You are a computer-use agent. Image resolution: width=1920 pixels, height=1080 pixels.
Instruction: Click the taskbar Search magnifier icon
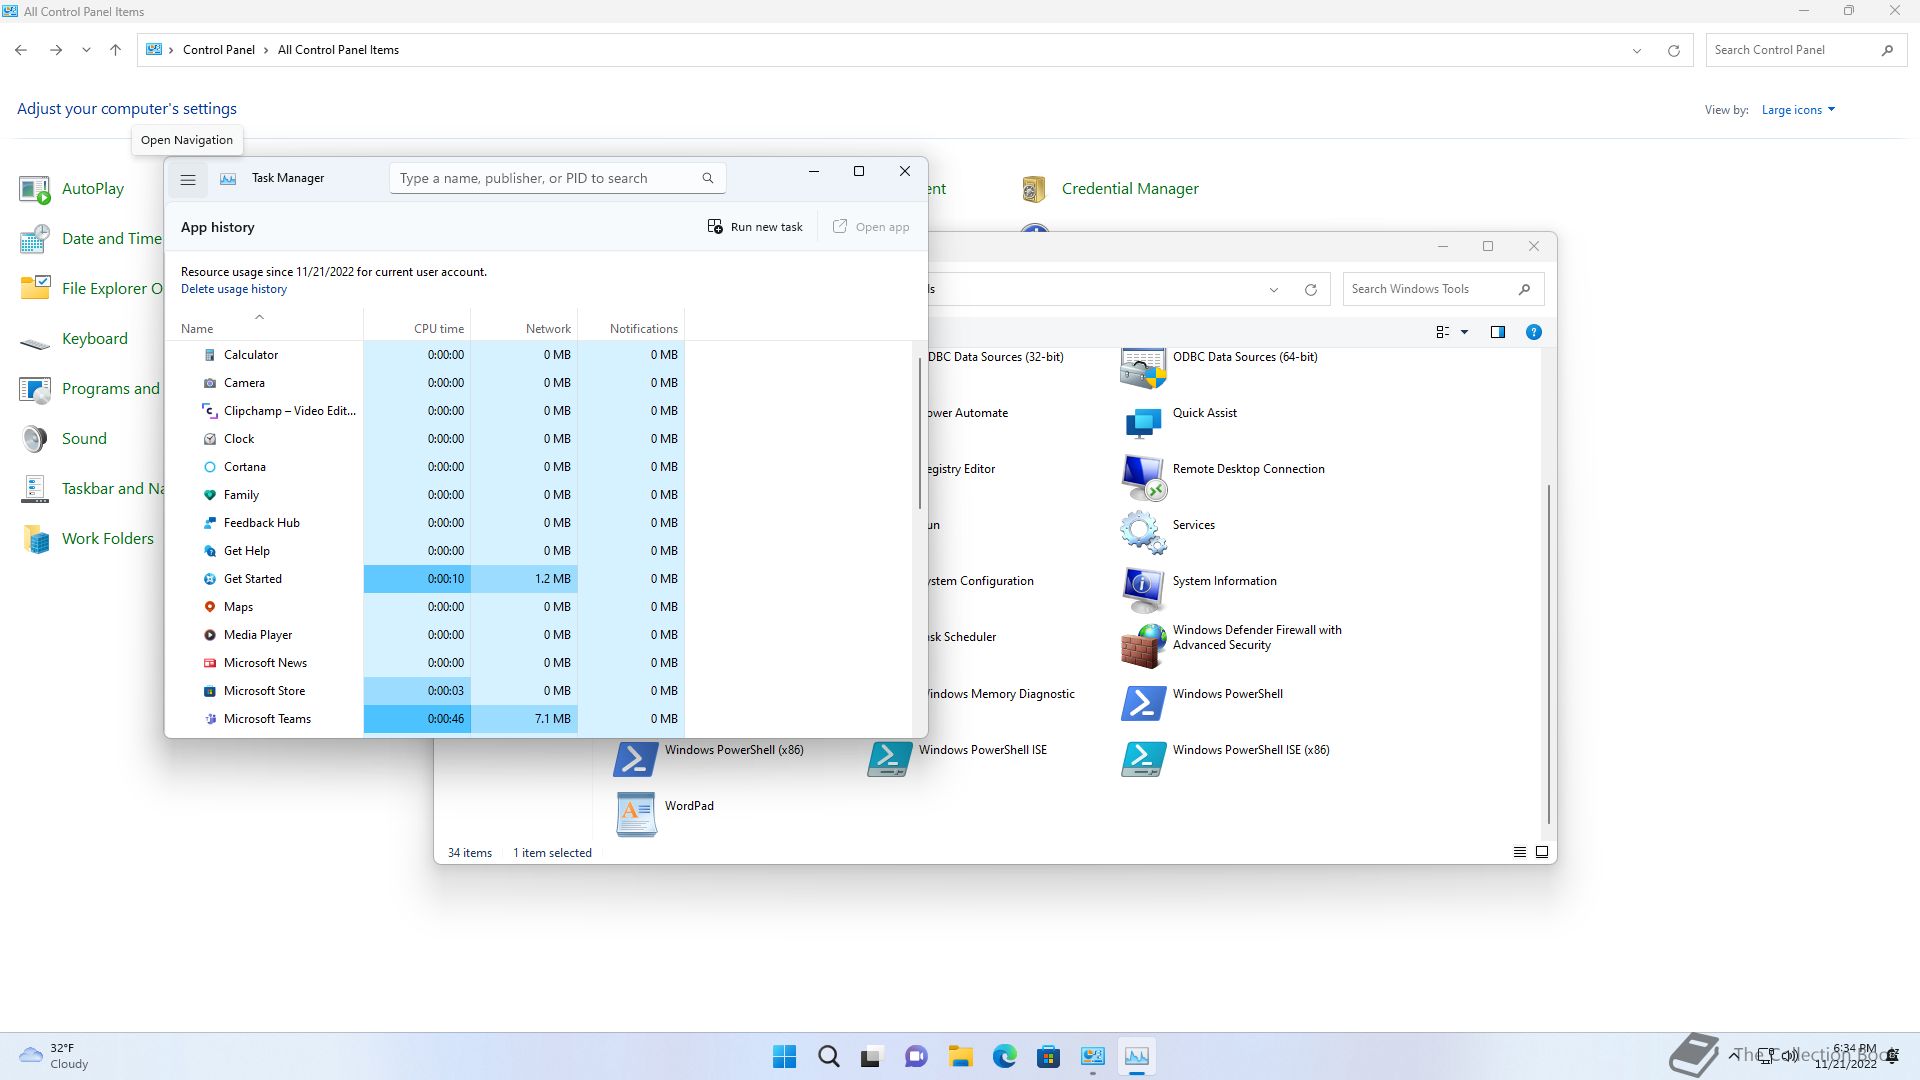[x=829, y=1056]
